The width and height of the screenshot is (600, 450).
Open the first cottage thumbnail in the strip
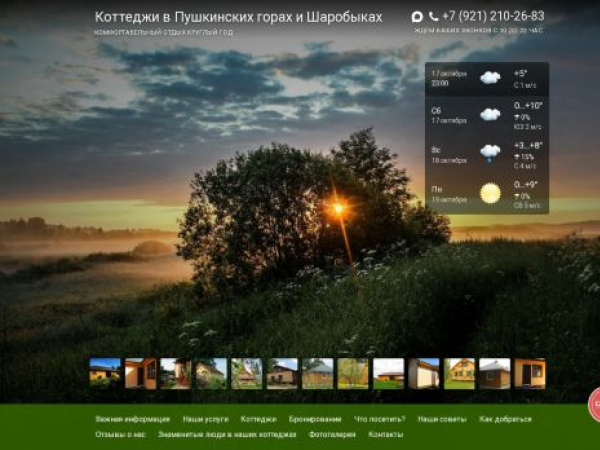(x=105, y=373)
